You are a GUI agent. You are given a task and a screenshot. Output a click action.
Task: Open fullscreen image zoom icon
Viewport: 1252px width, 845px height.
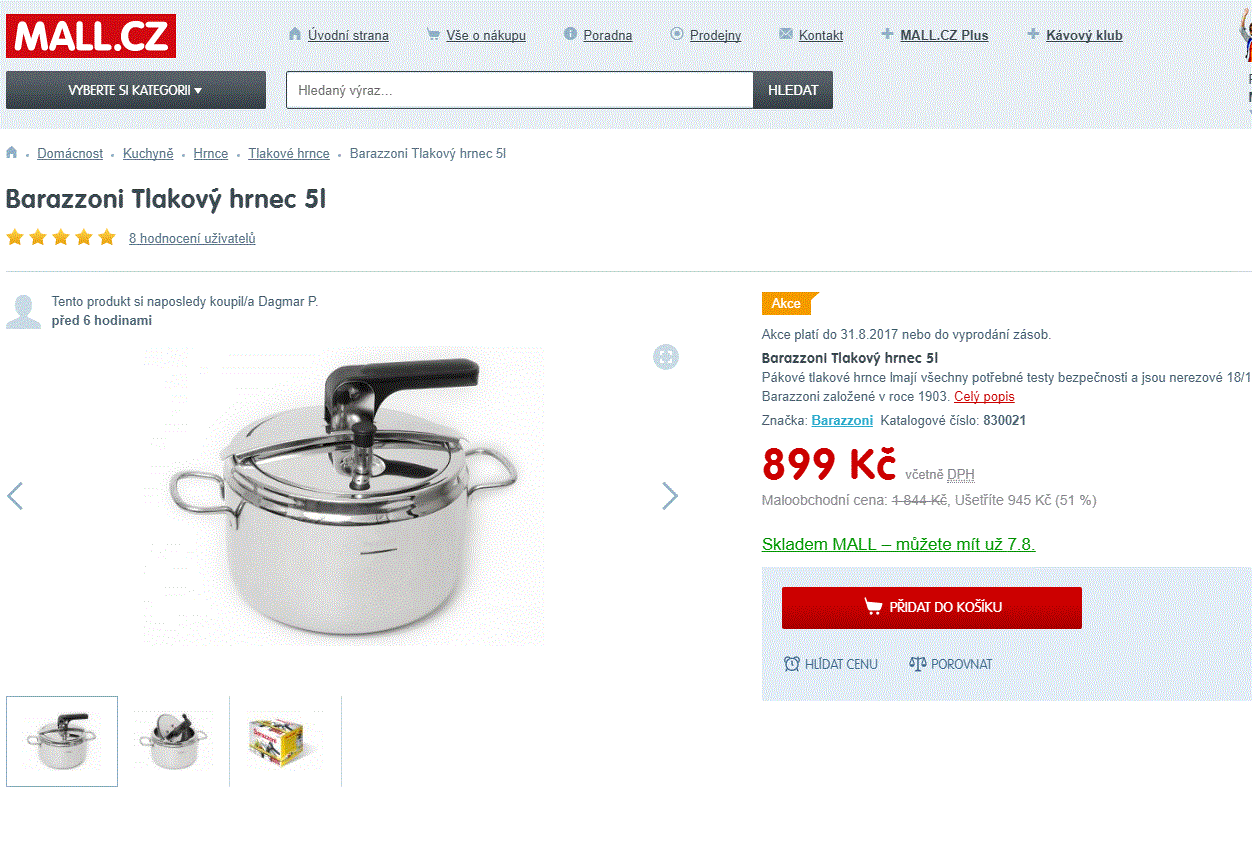tap(666, 357)
